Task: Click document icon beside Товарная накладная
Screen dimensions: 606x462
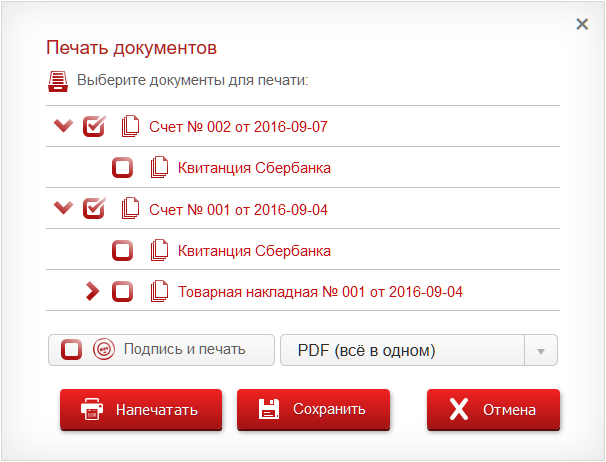Action: pos(159,291)
